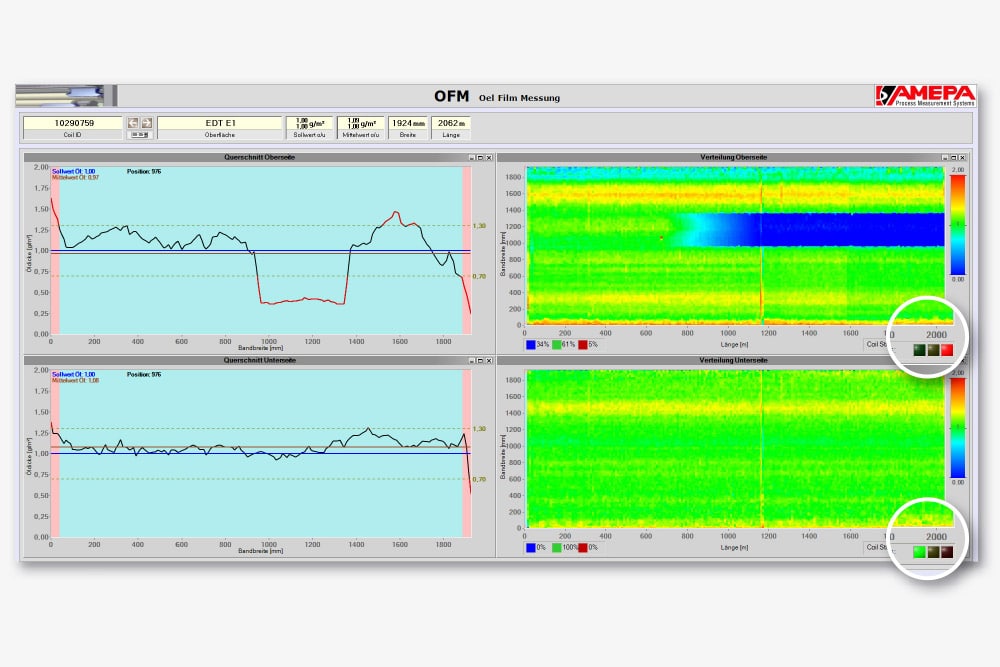The height and width of the screenshot is (667, 1000).
Task: Switch focus to the Querschnitt Oberseite panel title
Action: coord(260,157)
